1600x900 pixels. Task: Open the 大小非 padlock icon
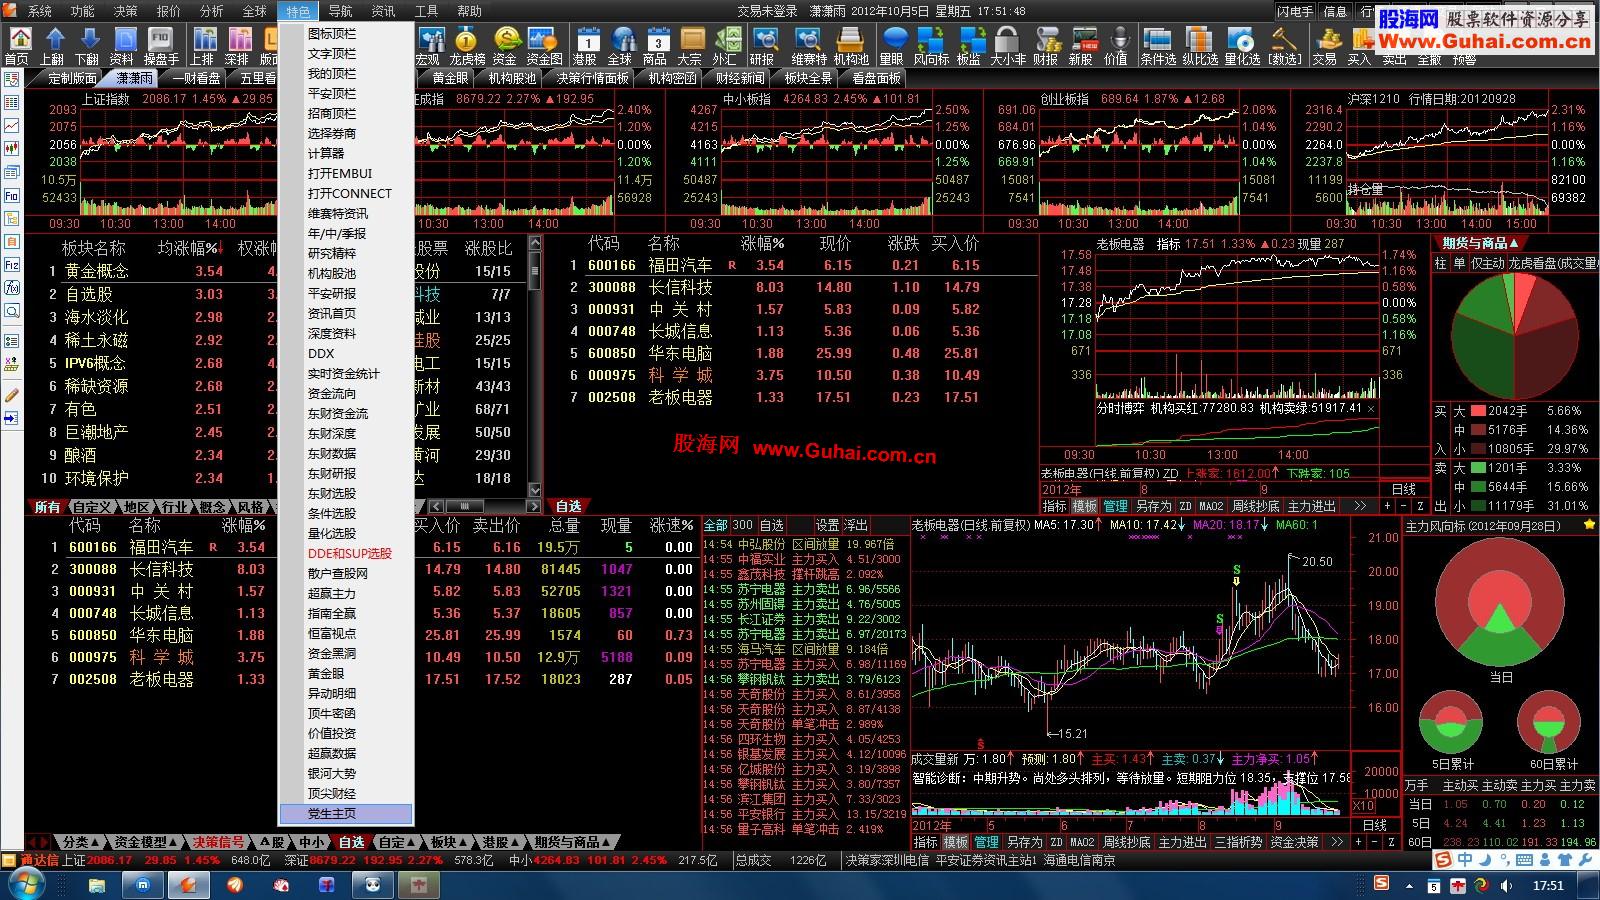point(1008,47)
